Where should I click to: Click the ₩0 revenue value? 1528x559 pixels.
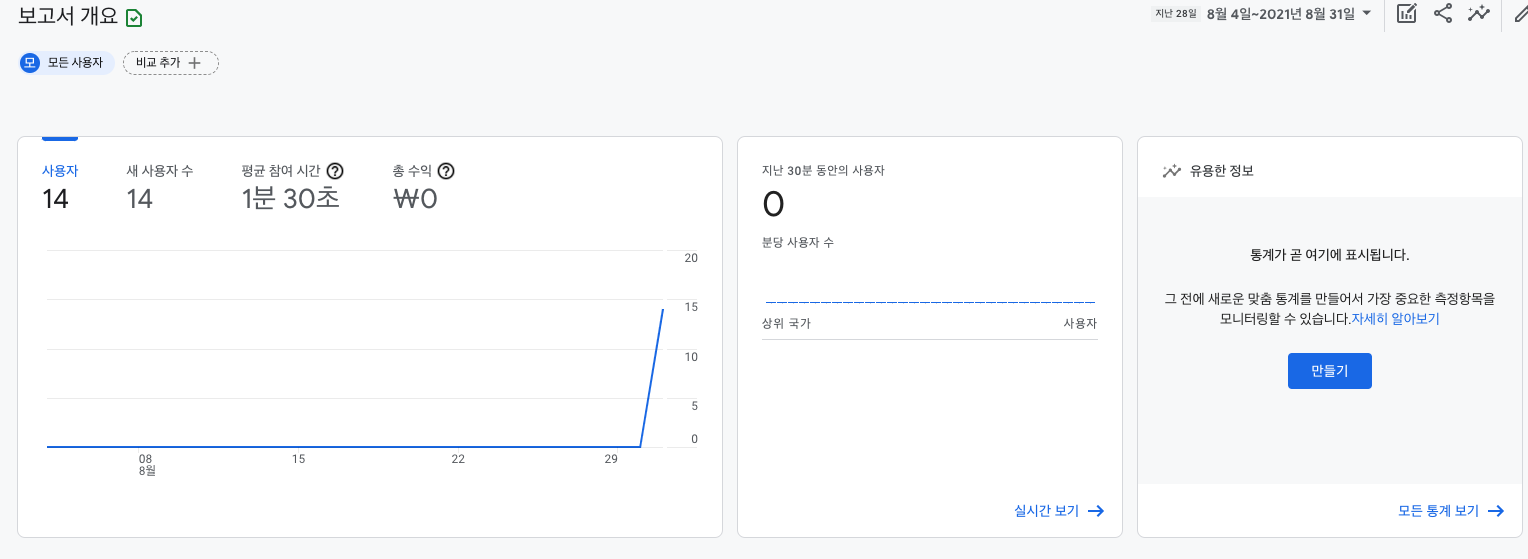[x=416, y=199]
